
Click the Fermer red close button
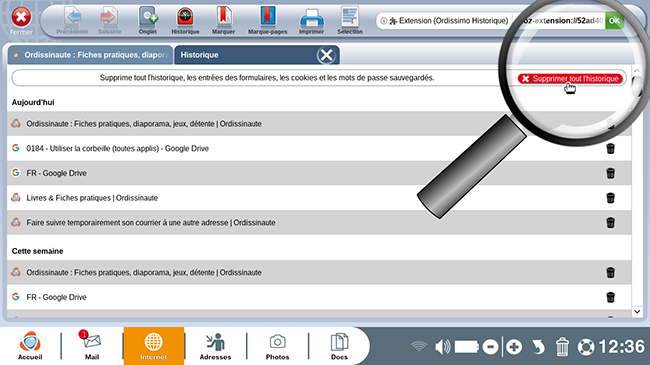(21, 20)
